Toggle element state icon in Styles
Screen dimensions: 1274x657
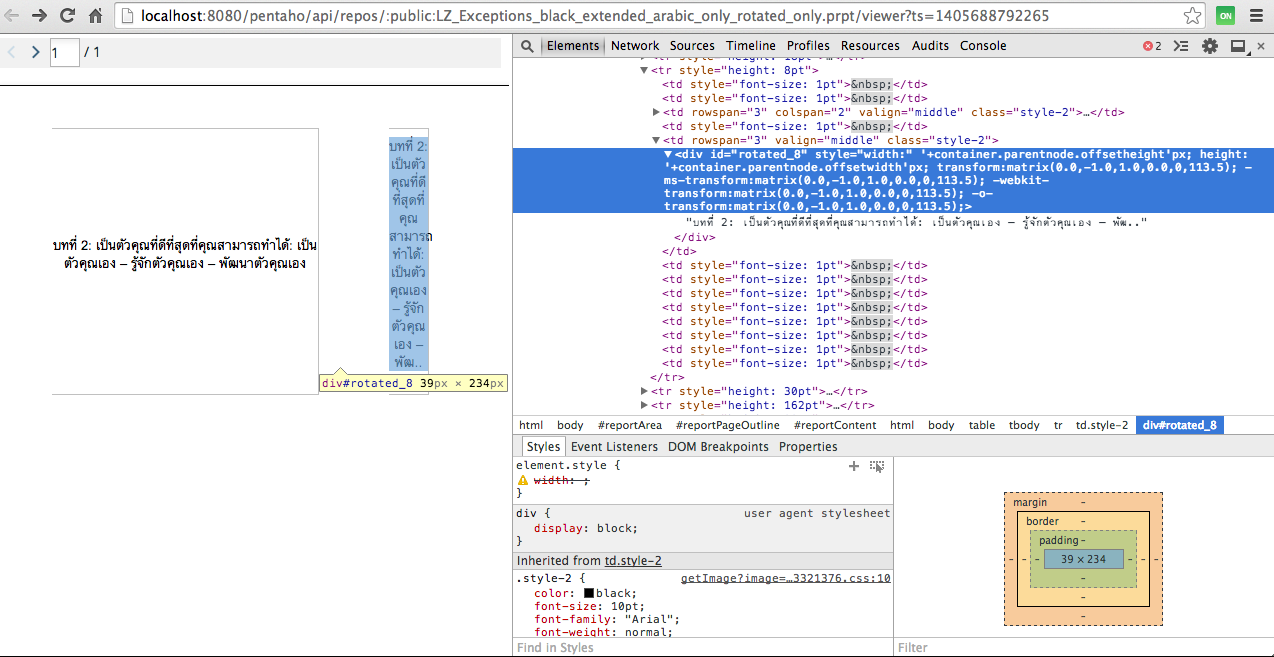click(878, 466)
